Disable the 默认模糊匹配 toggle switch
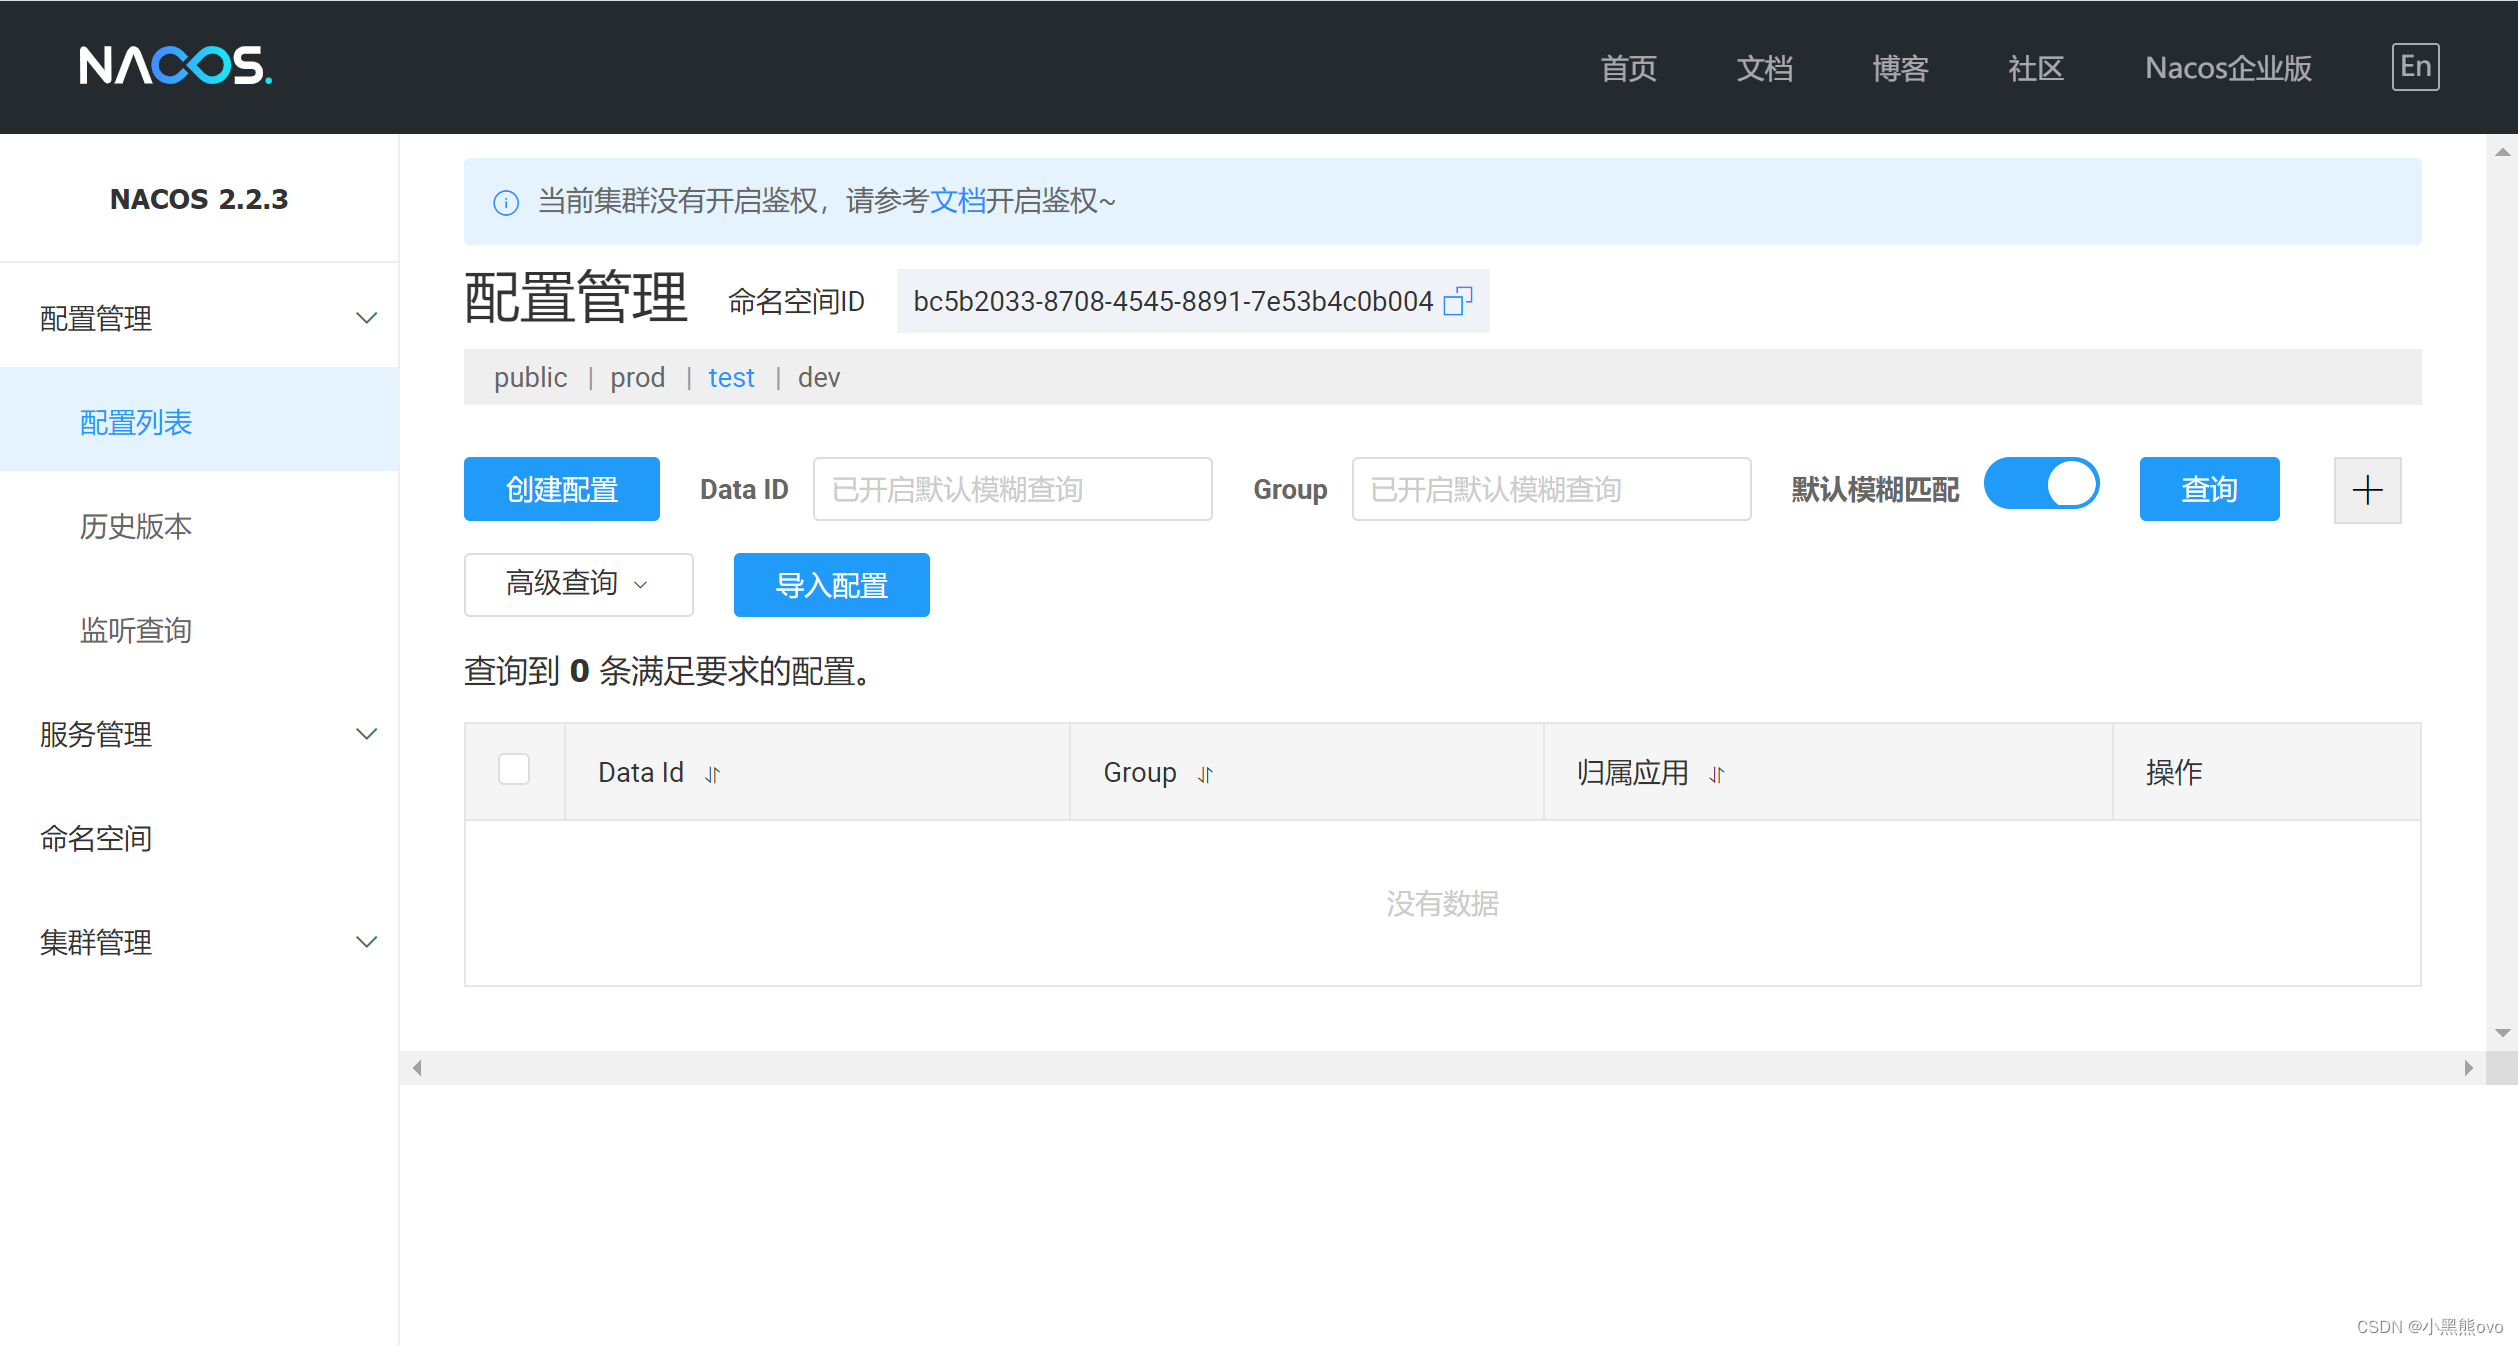The height and width of the screenshot is (1345, 2518). (x=2040, y=485)
